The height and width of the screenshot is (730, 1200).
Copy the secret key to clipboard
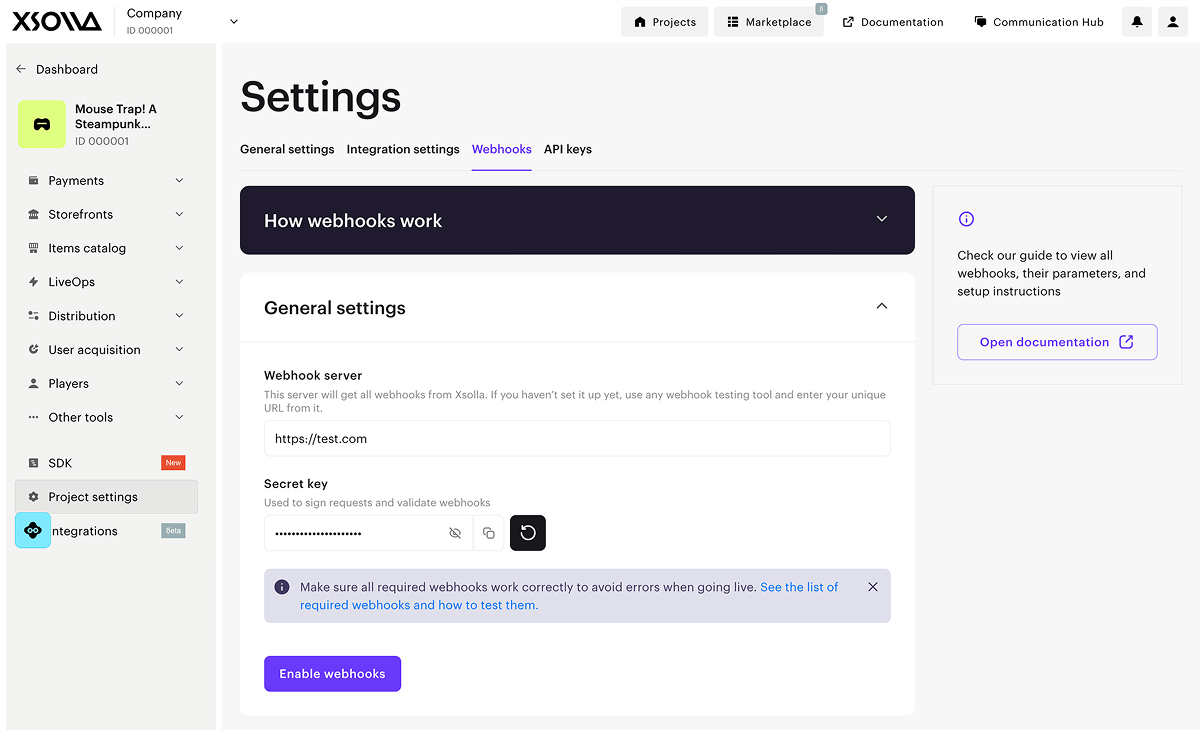tap(489, 533)
